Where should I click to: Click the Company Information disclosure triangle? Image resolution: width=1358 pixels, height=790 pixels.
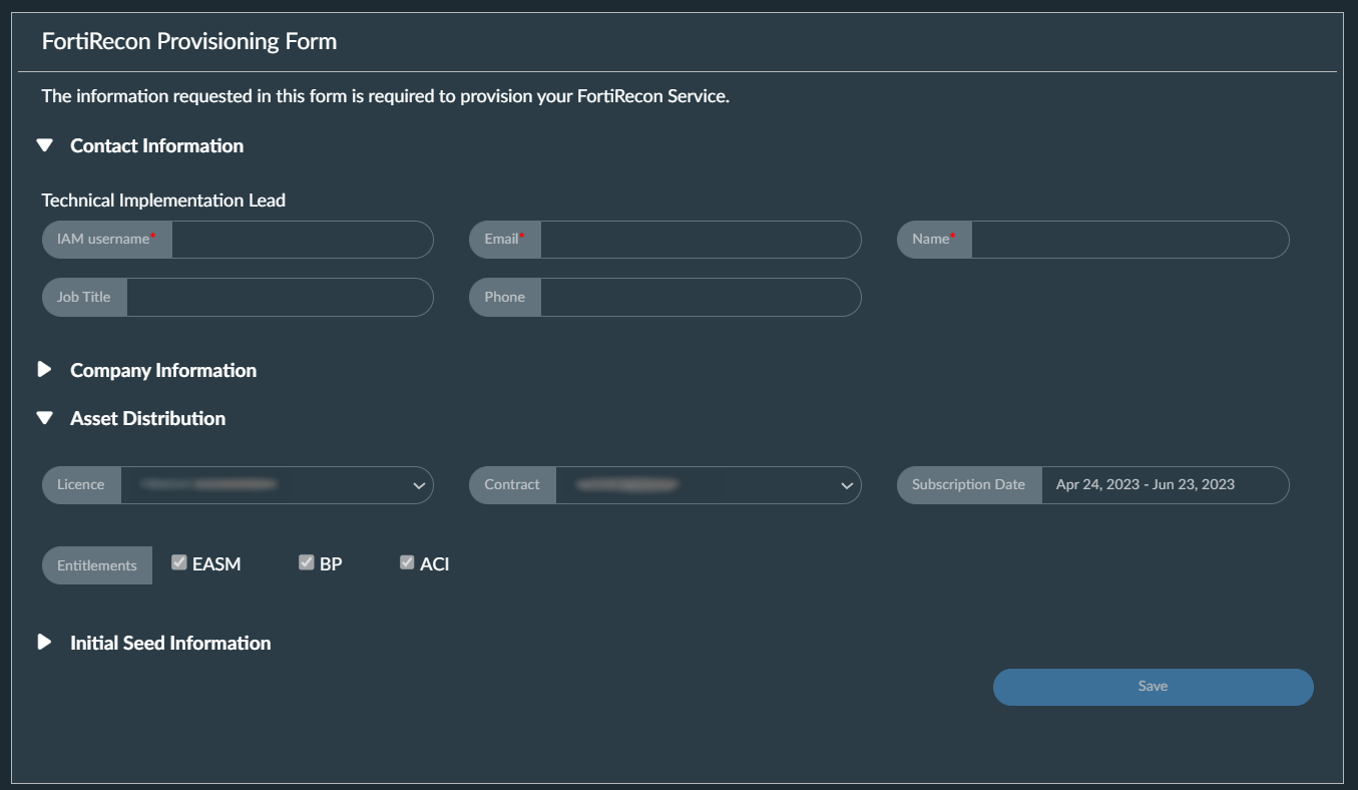pos(44,369)
